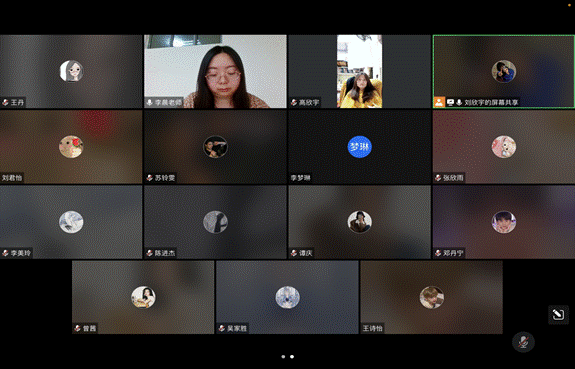Click 郑丹宇's round avatar
Image resolution: width=575 pixels, height=369 pixels.
(504, 222)
